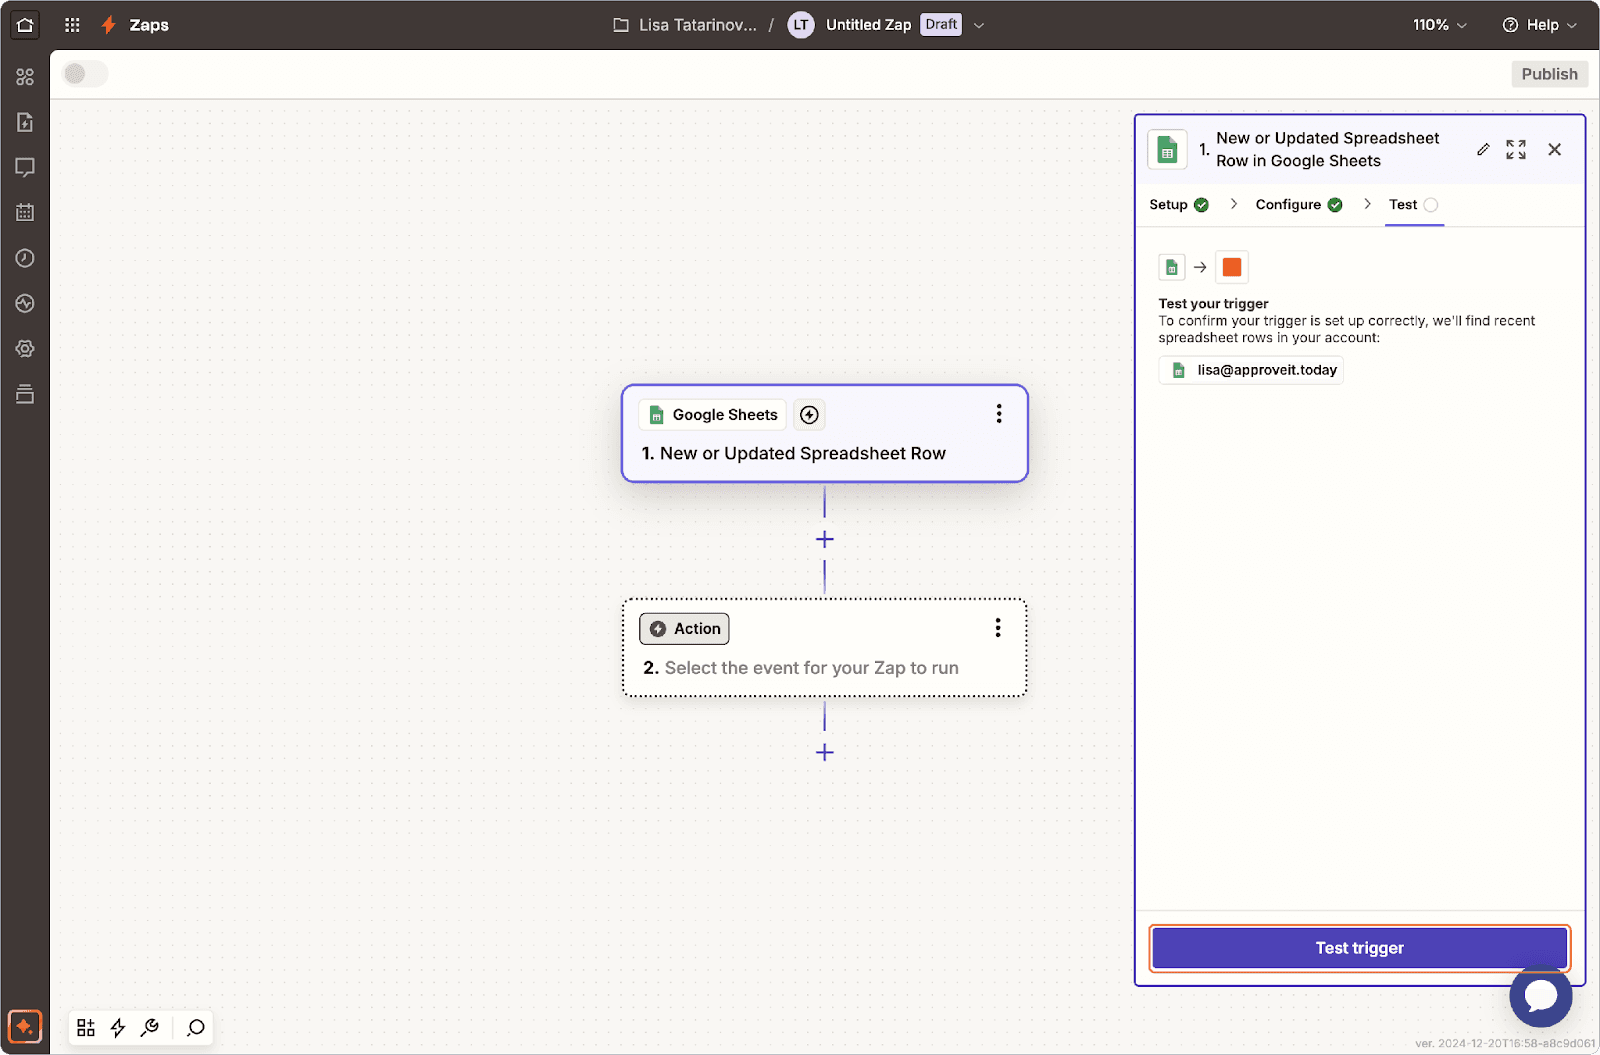The height and width of the screenshot is (1055, 1600).
Task: Open the Help dropdown menu
Action: 1540,25
